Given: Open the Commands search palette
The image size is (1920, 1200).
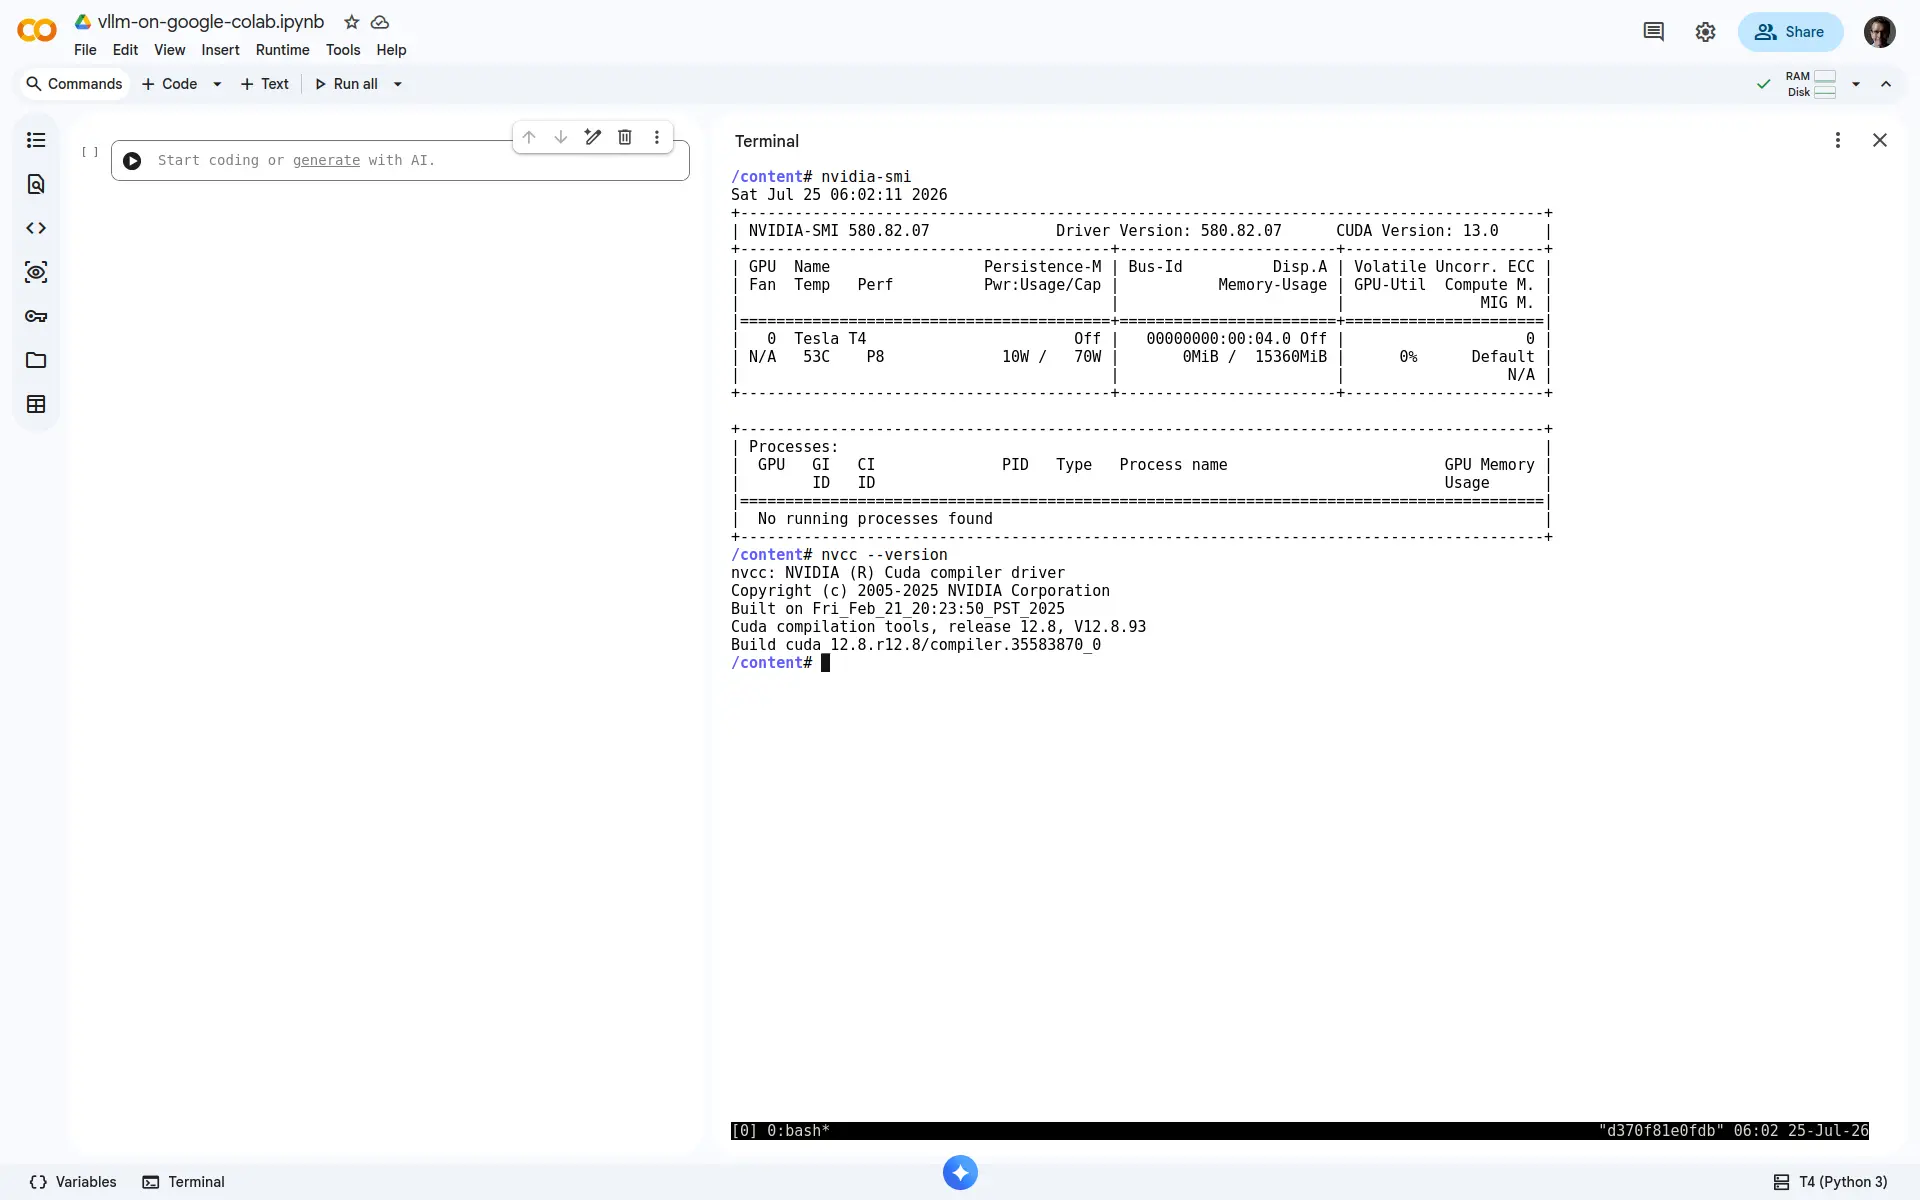Looking at the screenshot, I should pyautogui.click(x=74, y=84).
